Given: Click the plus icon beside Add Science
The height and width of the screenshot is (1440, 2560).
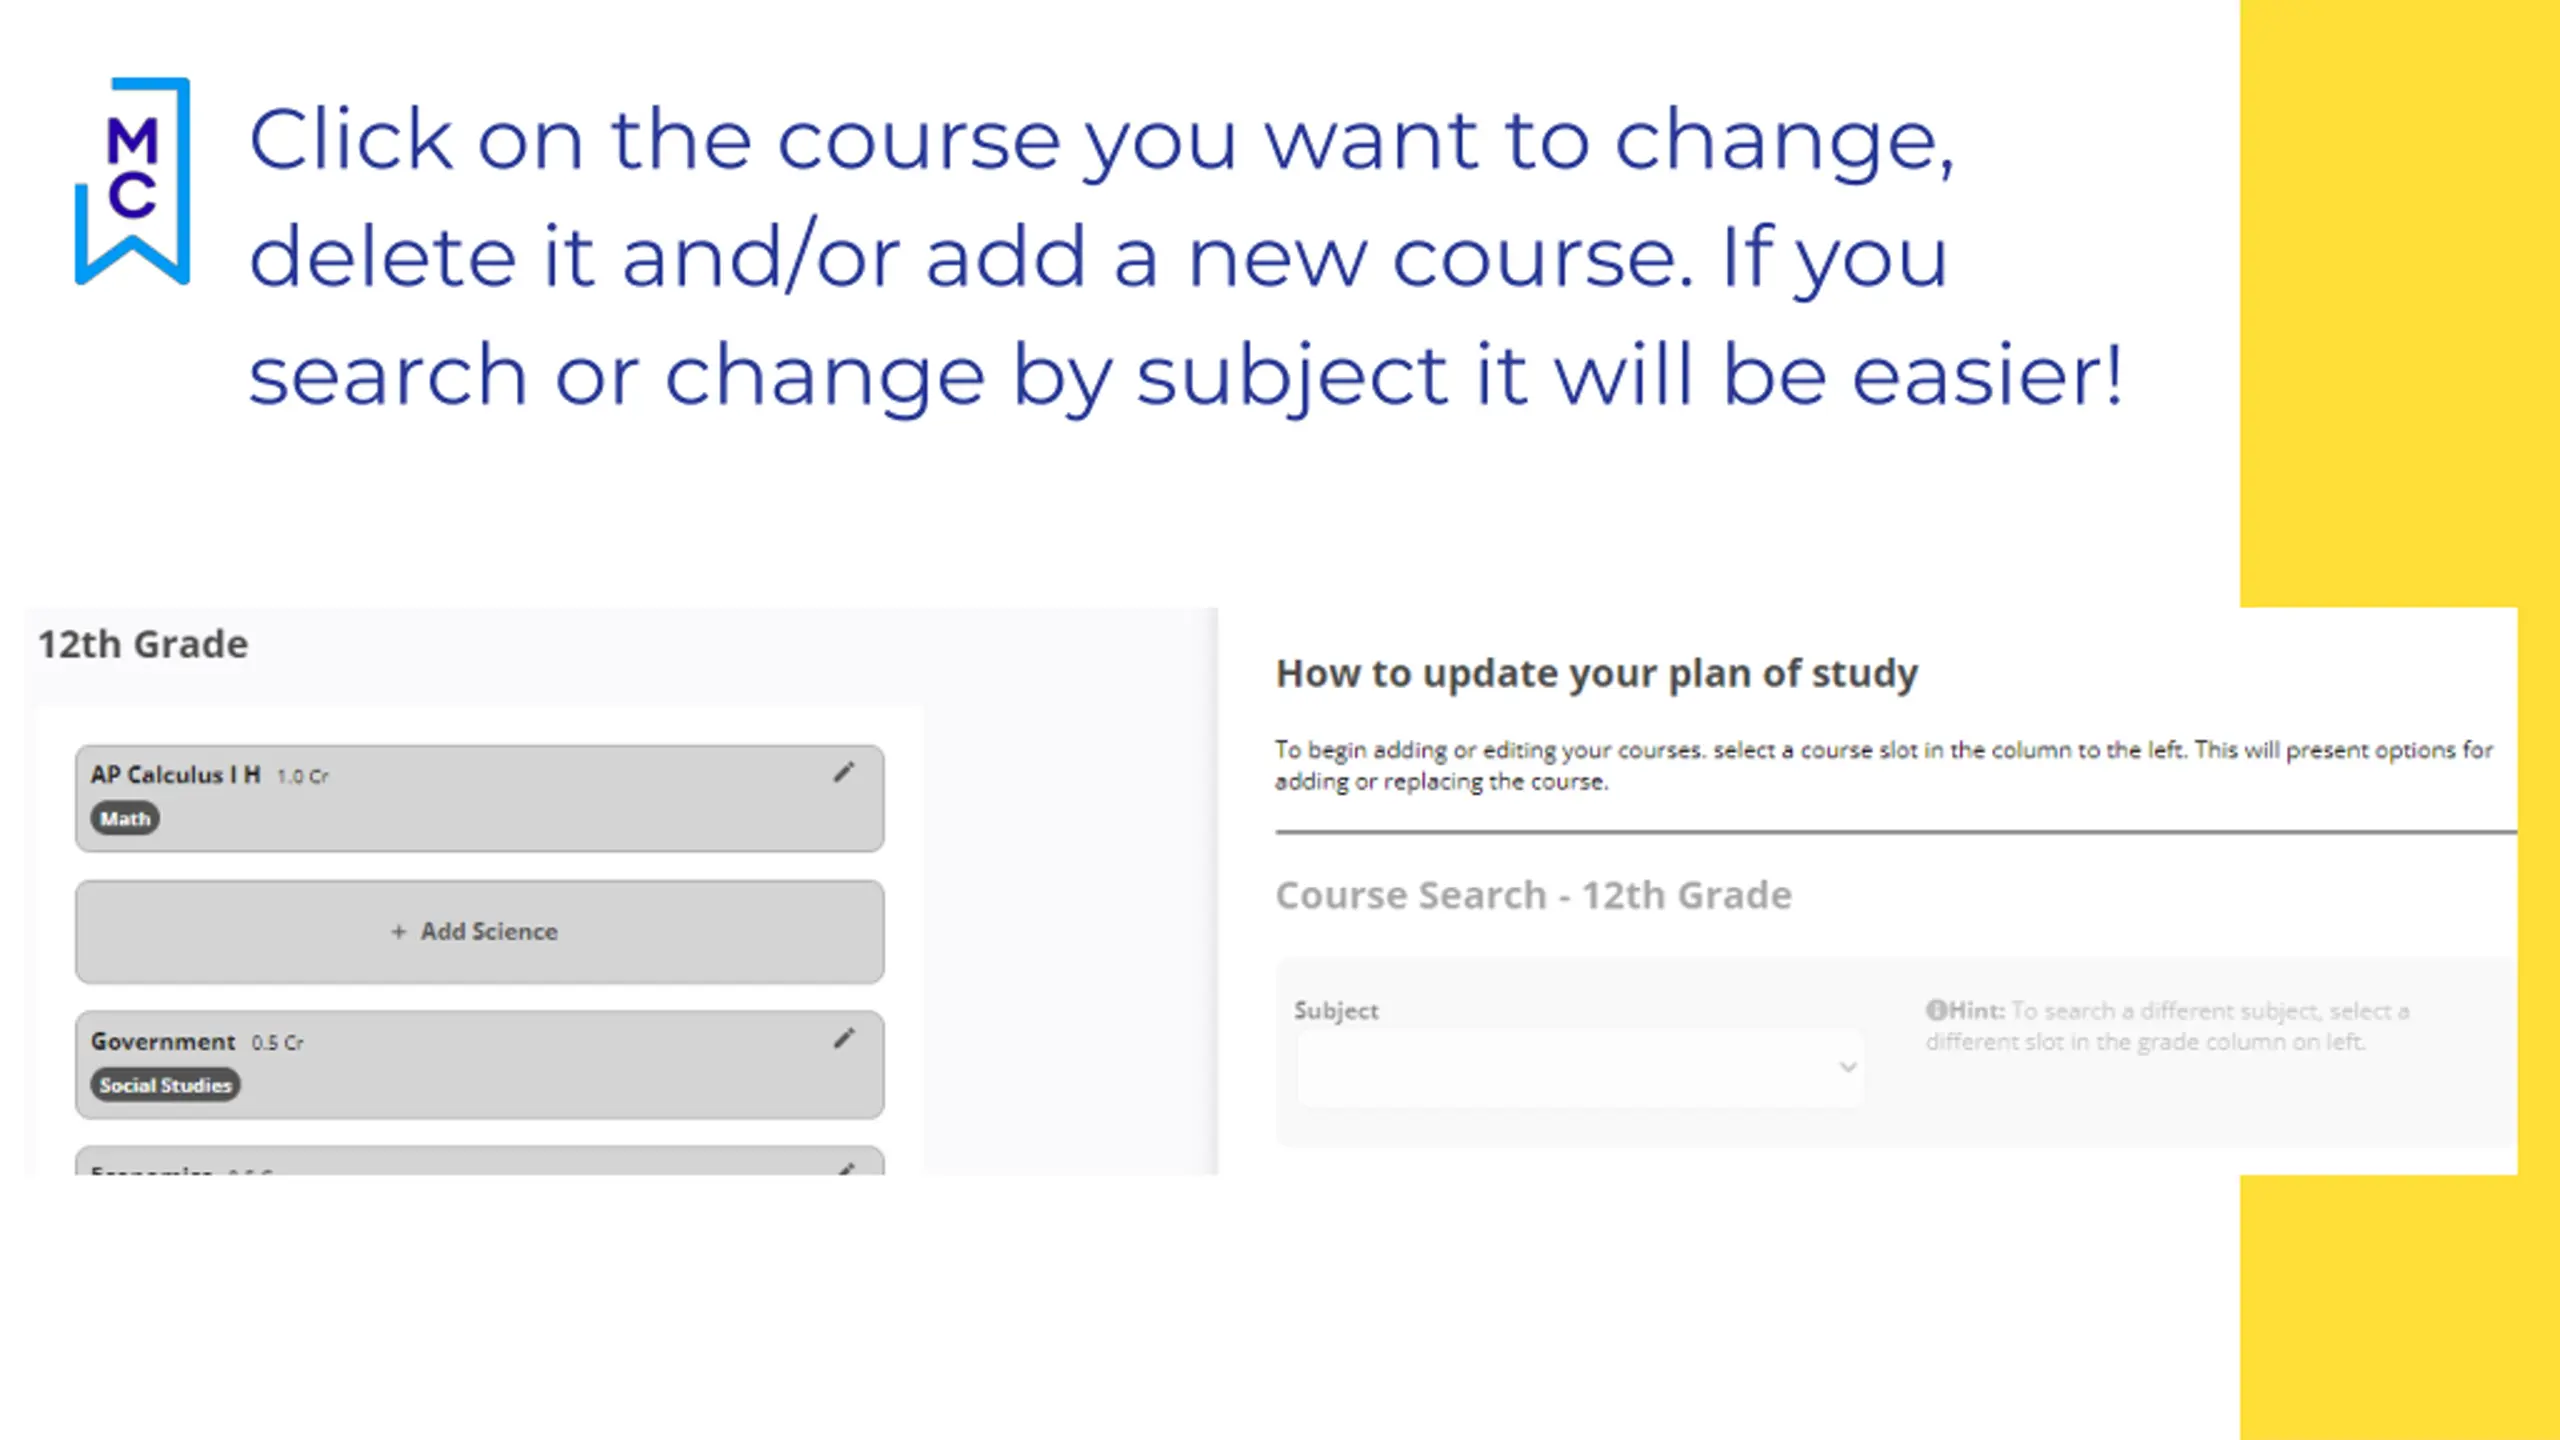Looking at the screenshot, I should 399,932.
